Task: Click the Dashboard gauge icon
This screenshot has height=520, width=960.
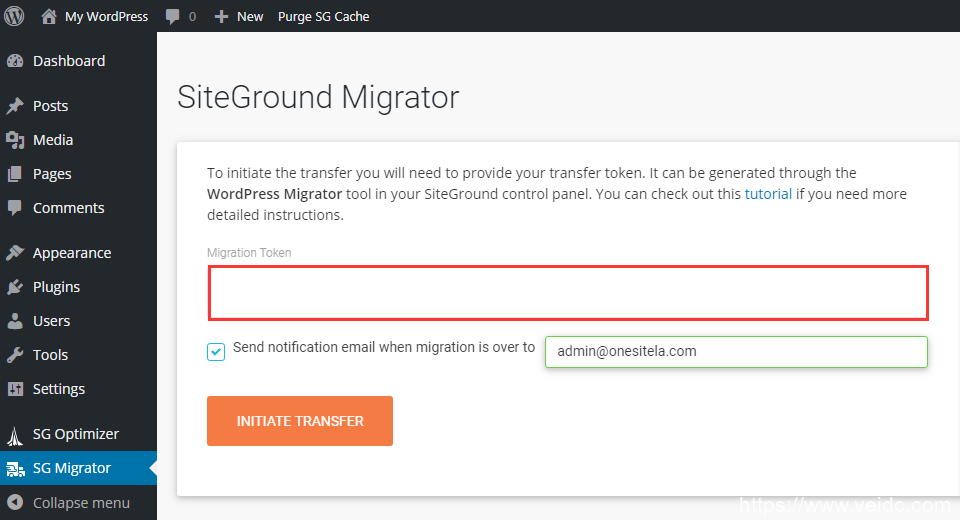Action: pyautogui.click(x=15, y=61)
